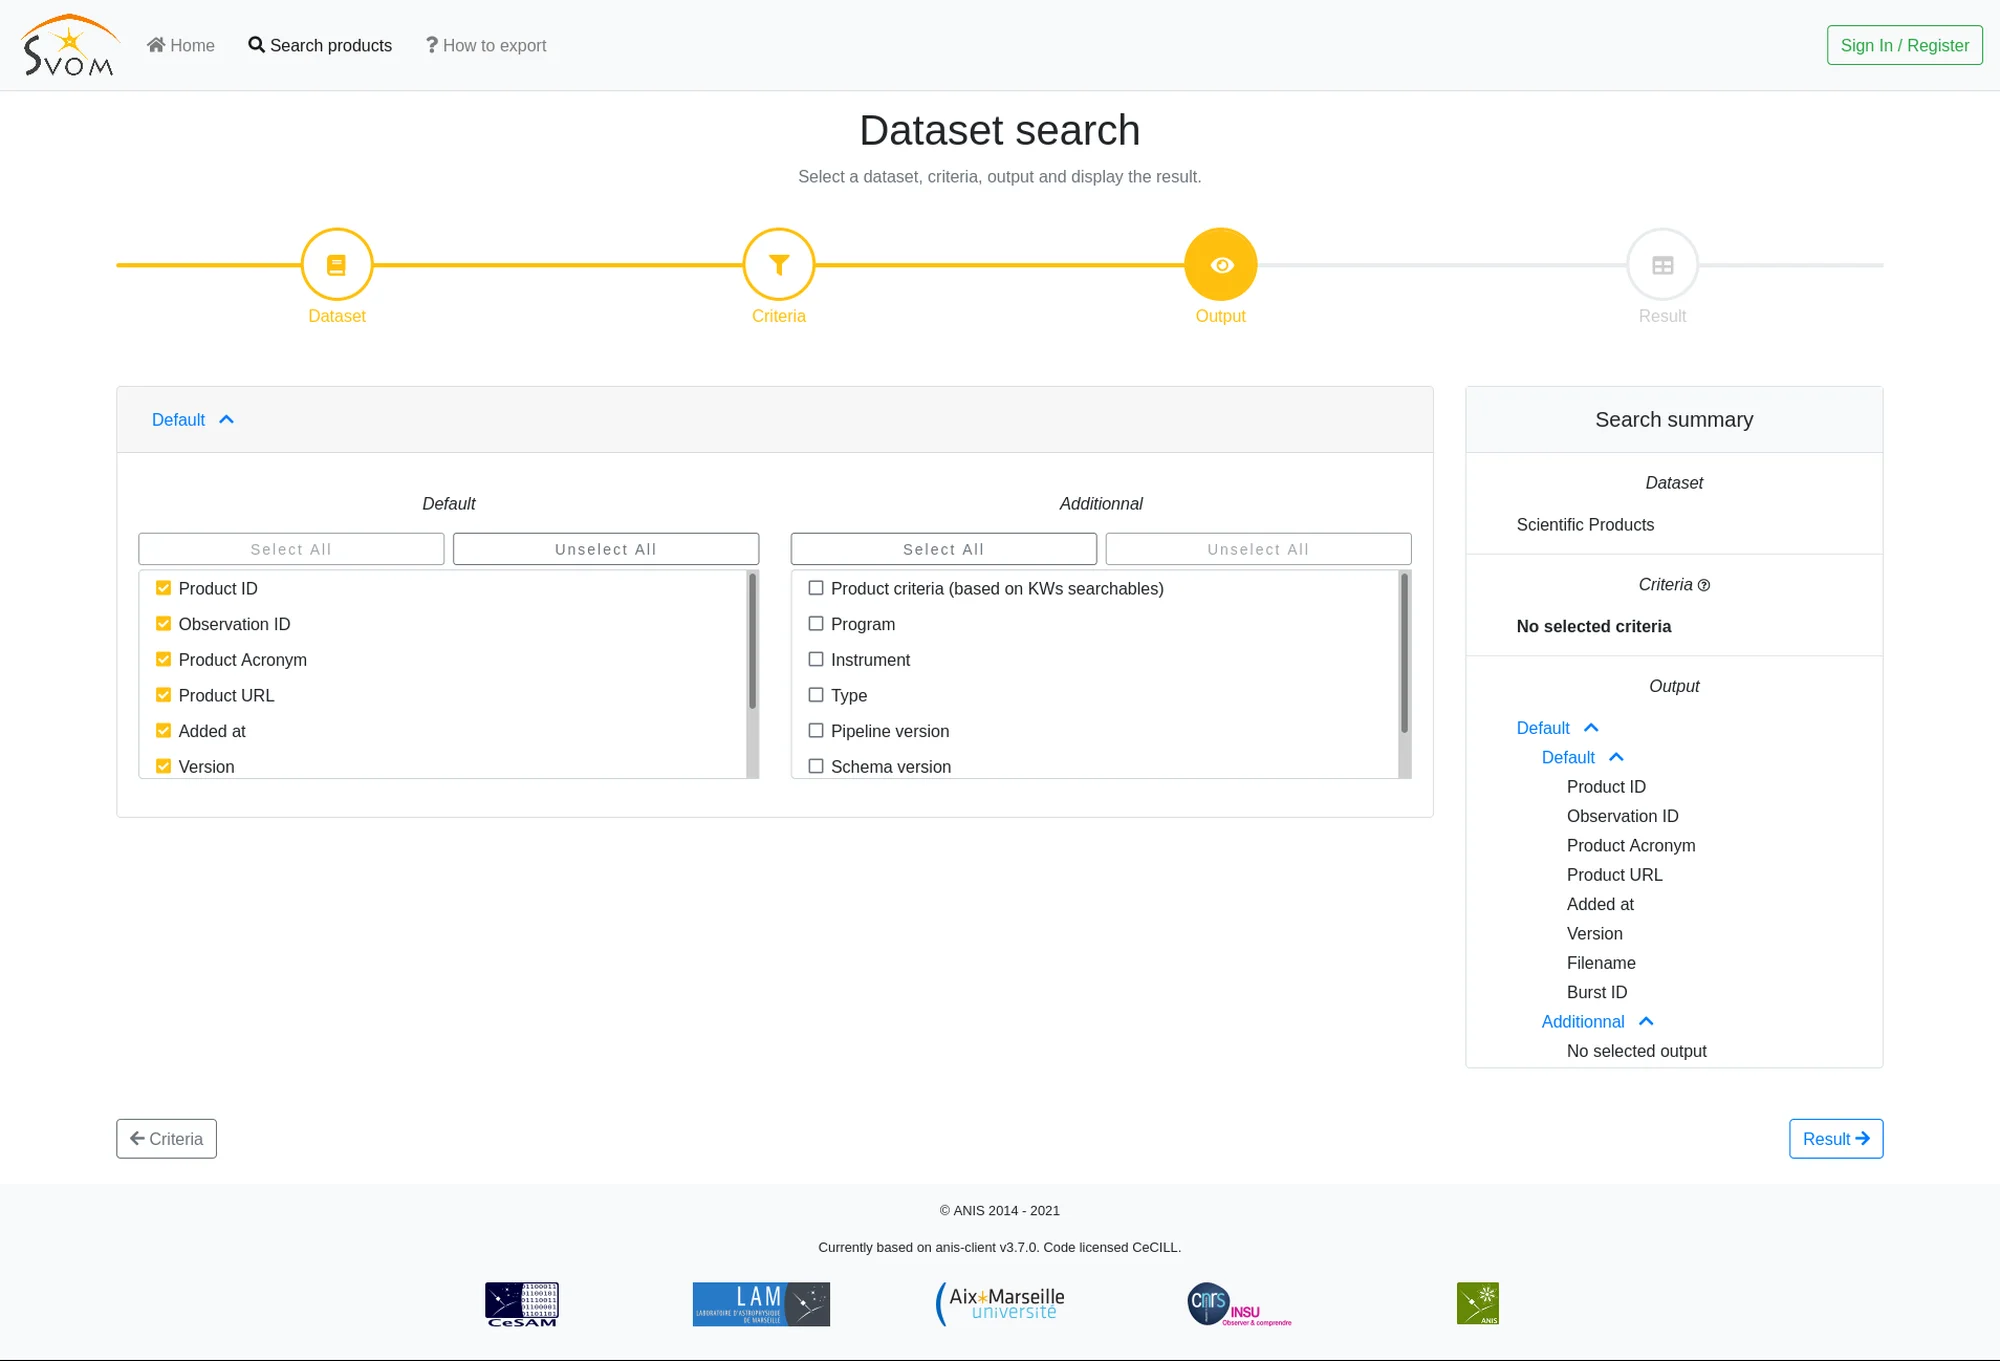
Task: Uncheck Observation ID checkbox
Action: pos(163,624)
